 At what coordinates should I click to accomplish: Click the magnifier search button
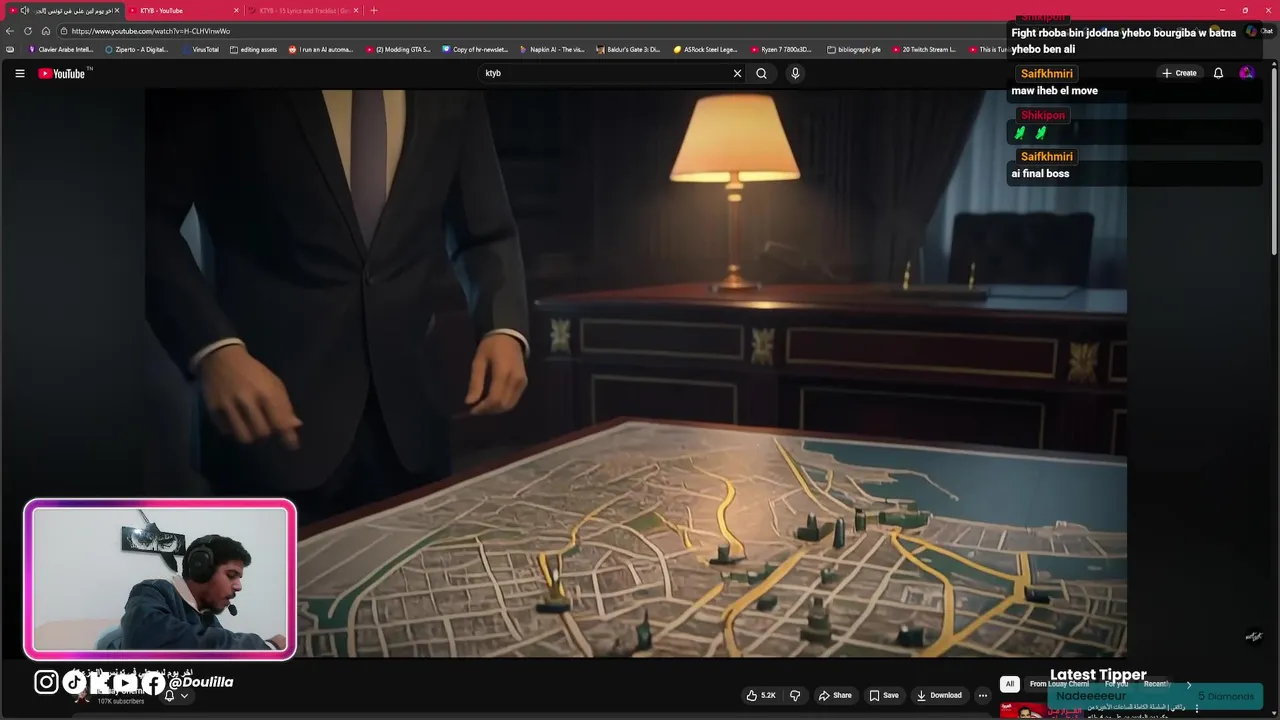pyautogui.click(x=761, y=73)
